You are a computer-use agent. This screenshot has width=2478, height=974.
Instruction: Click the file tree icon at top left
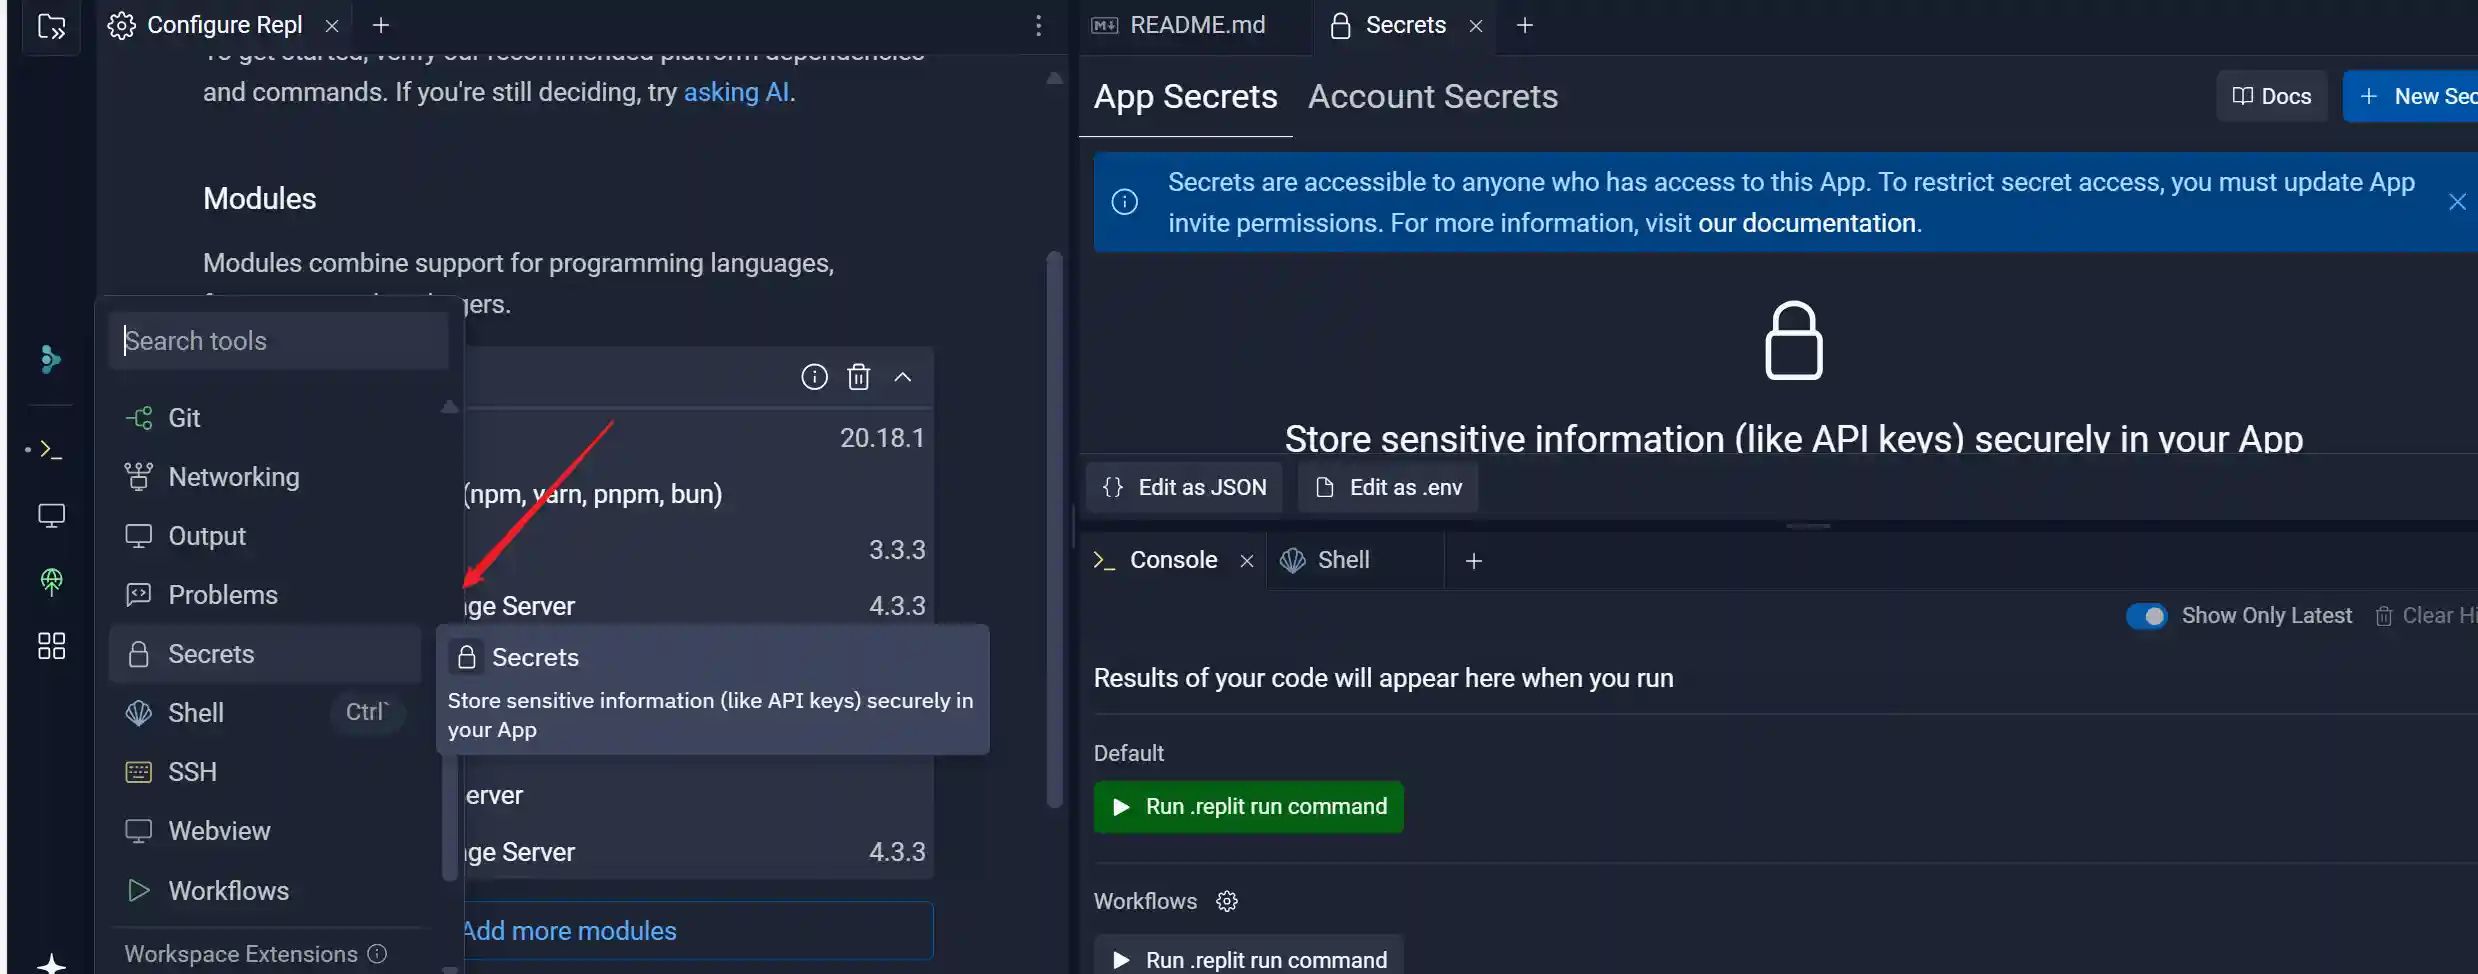coord(51,26)
